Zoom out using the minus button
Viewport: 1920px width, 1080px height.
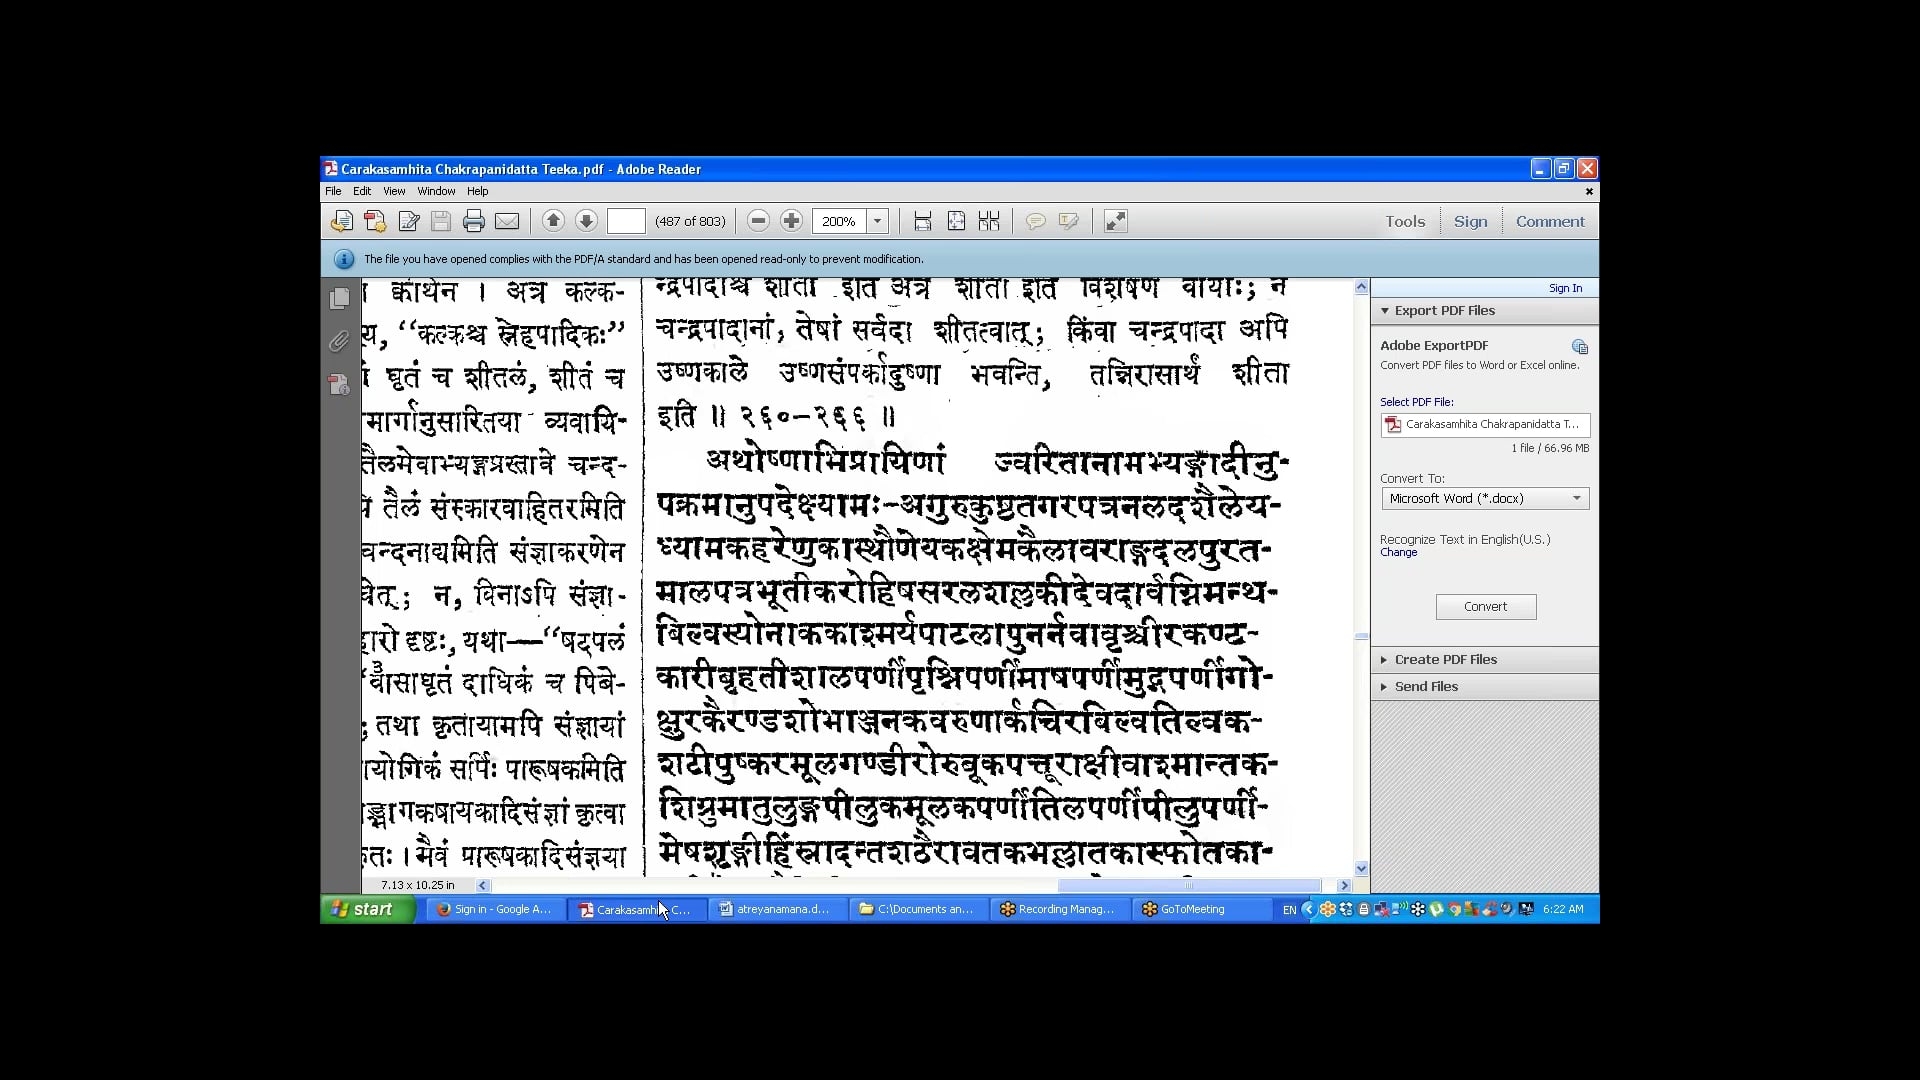pyautogui.click(x=758, y=221)
